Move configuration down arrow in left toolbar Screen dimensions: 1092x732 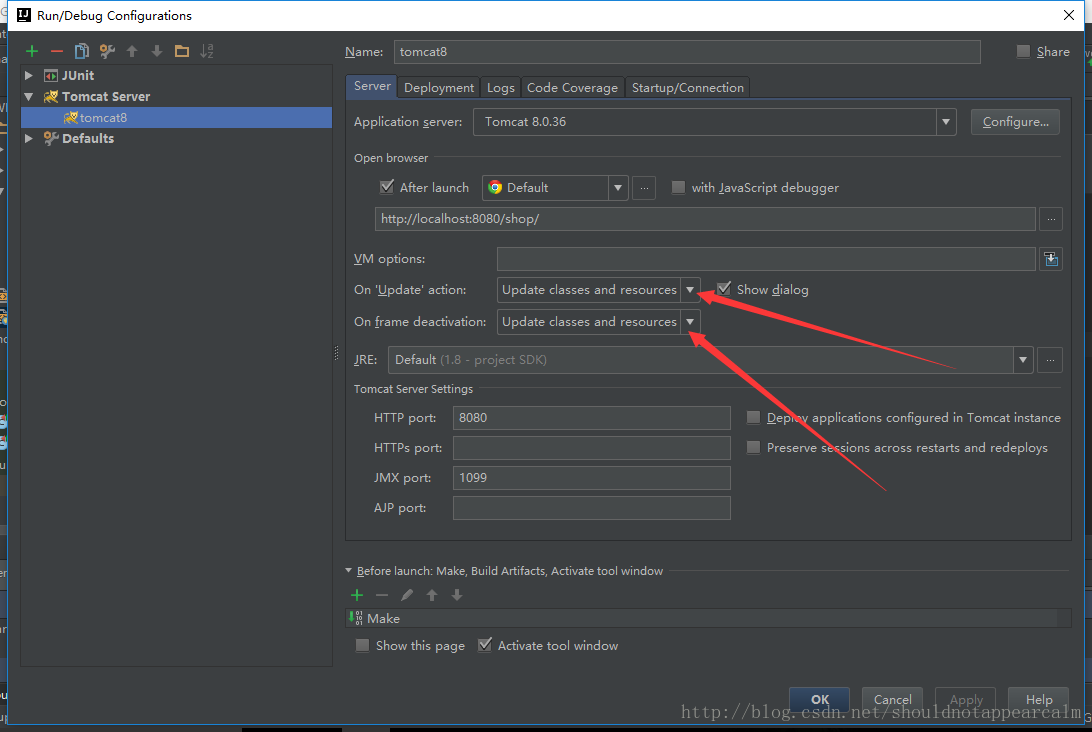(x=157, y=51)
